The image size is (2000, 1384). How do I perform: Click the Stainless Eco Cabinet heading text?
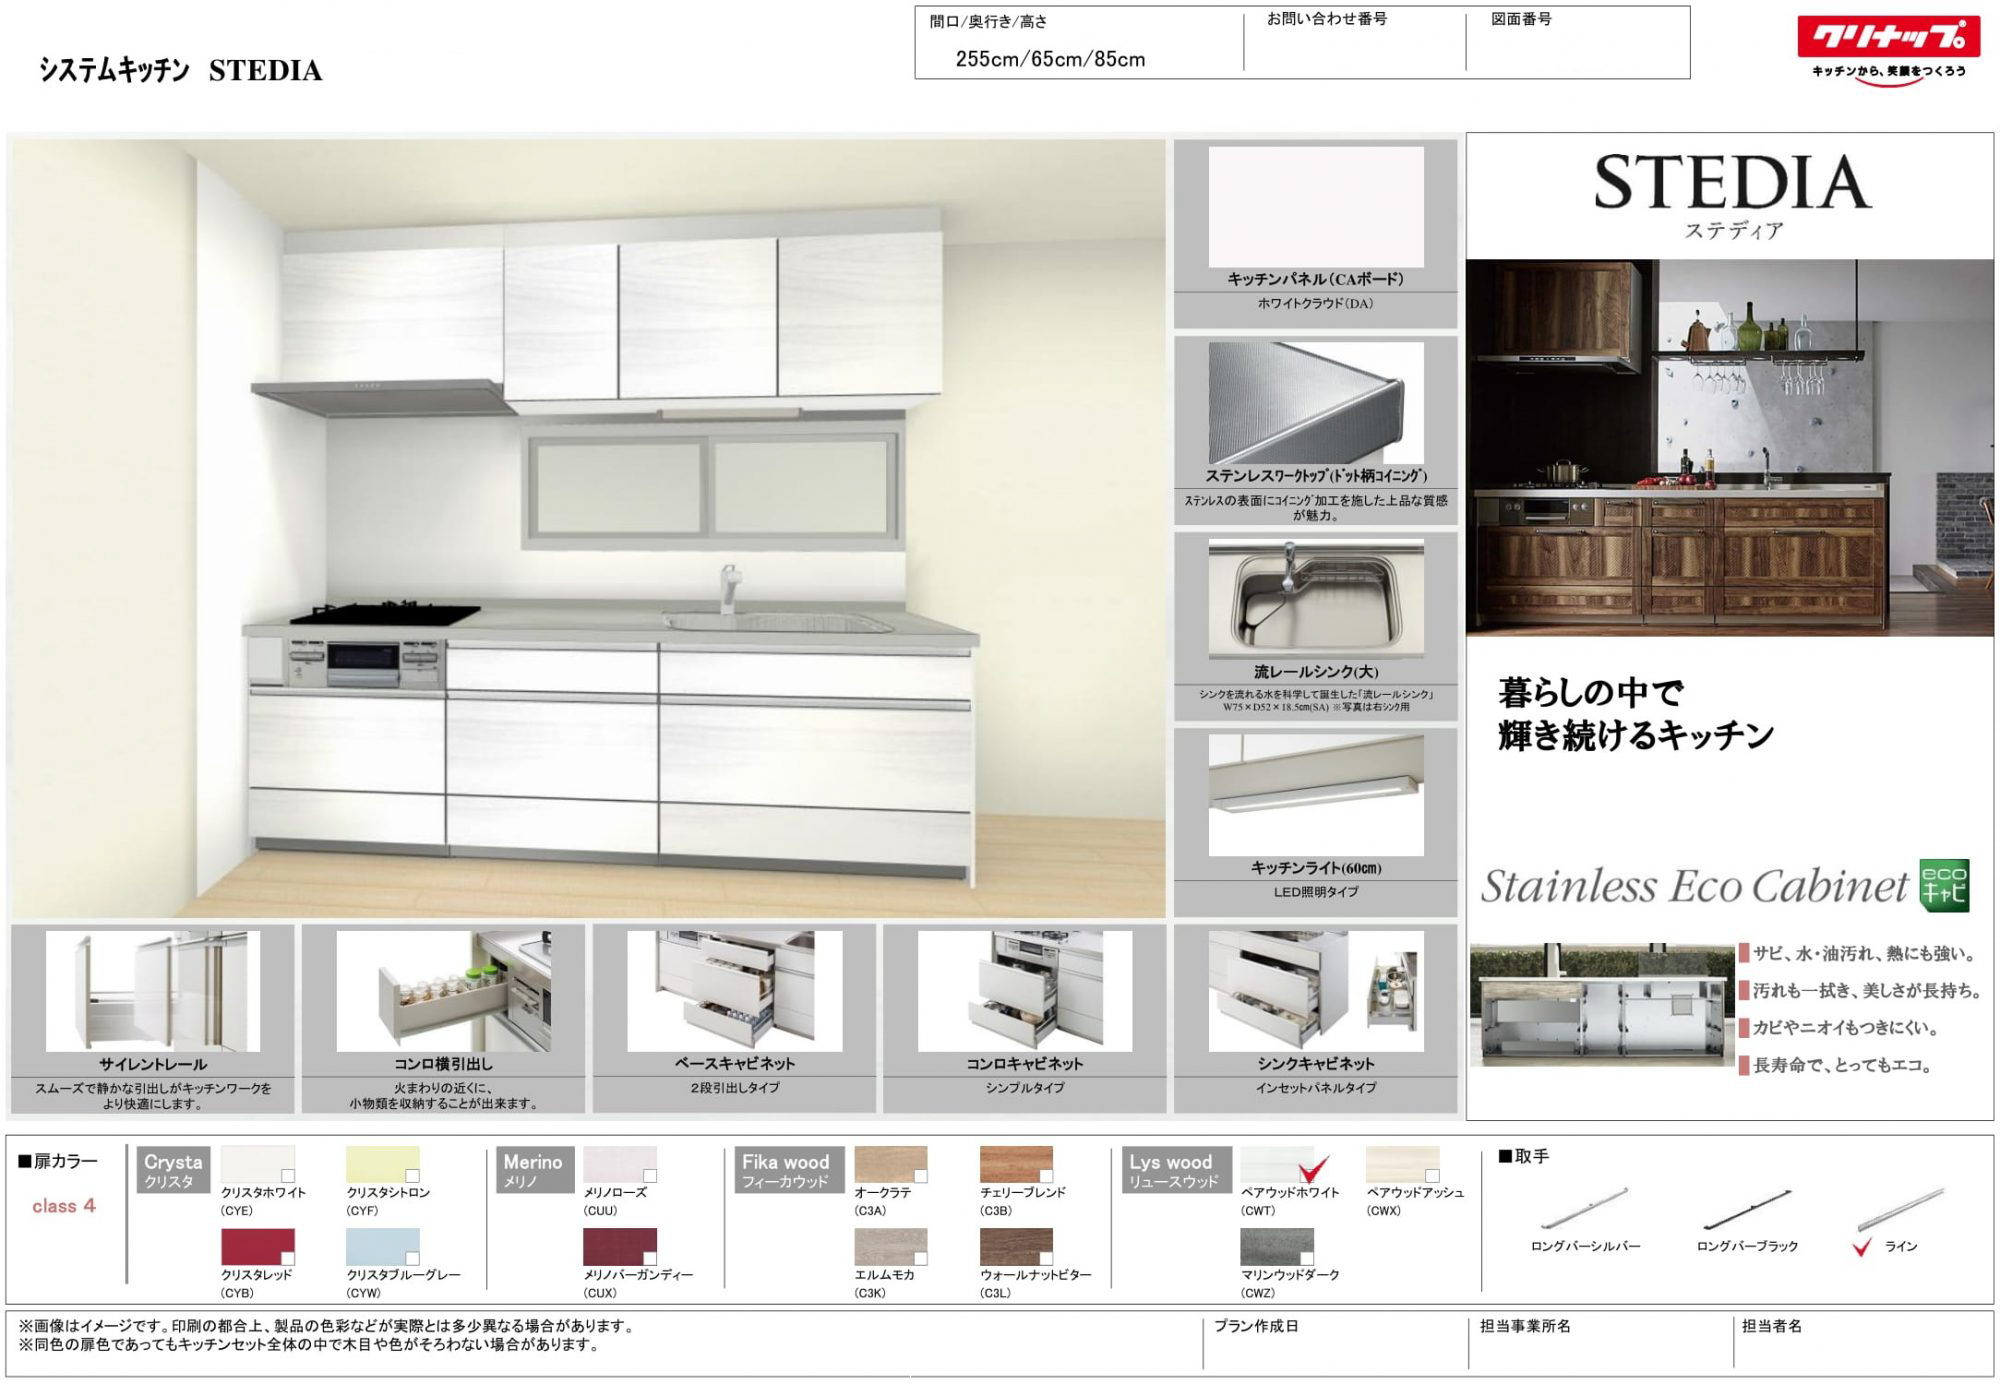coord(1695,886)
